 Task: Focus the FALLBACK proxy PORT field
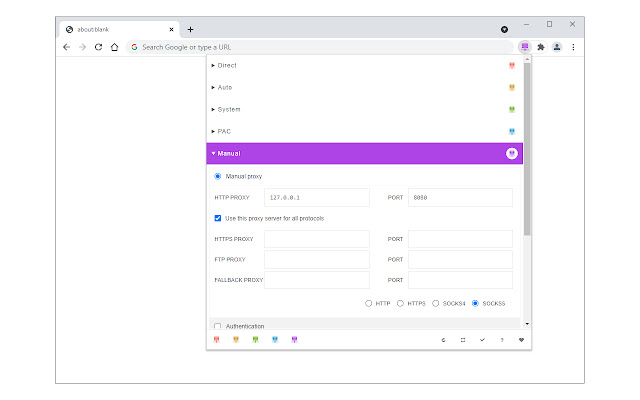pos(460,280)
